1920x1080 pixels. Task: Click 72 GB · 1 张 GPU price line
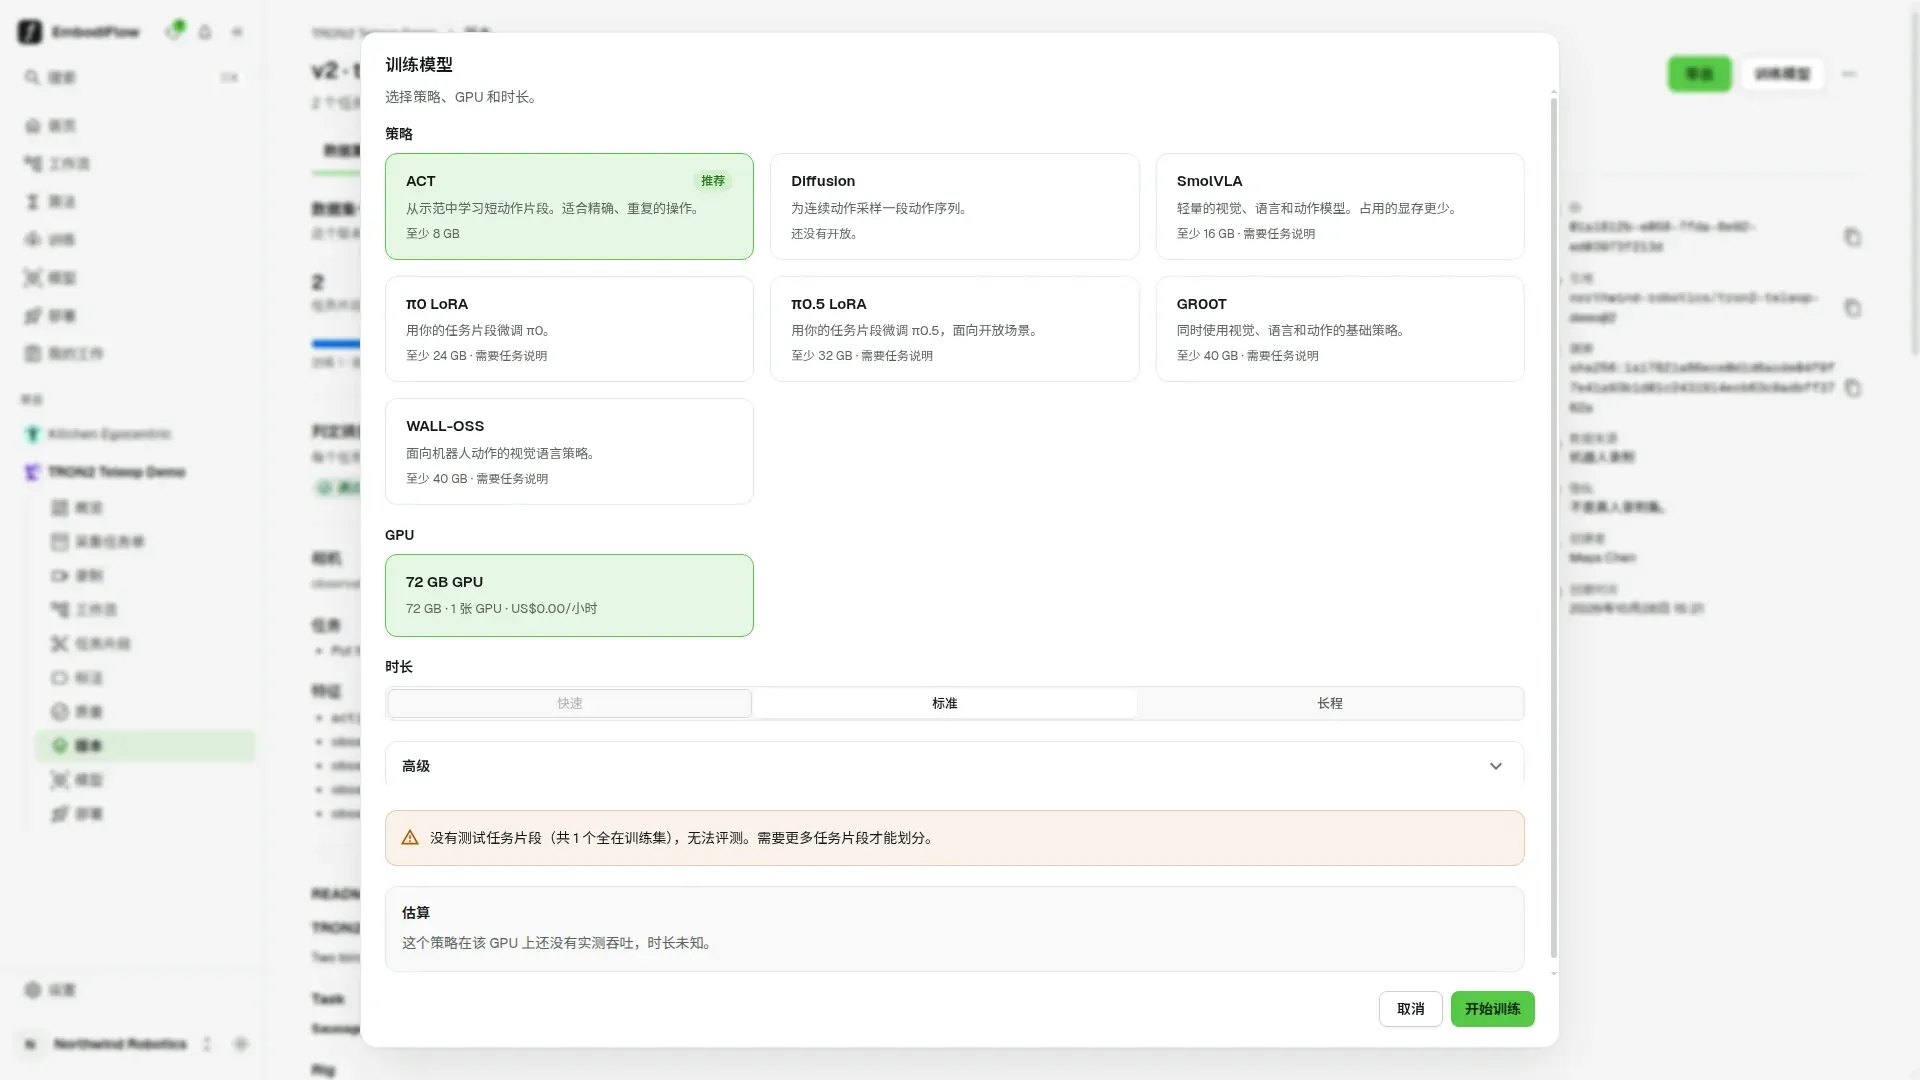501,609
